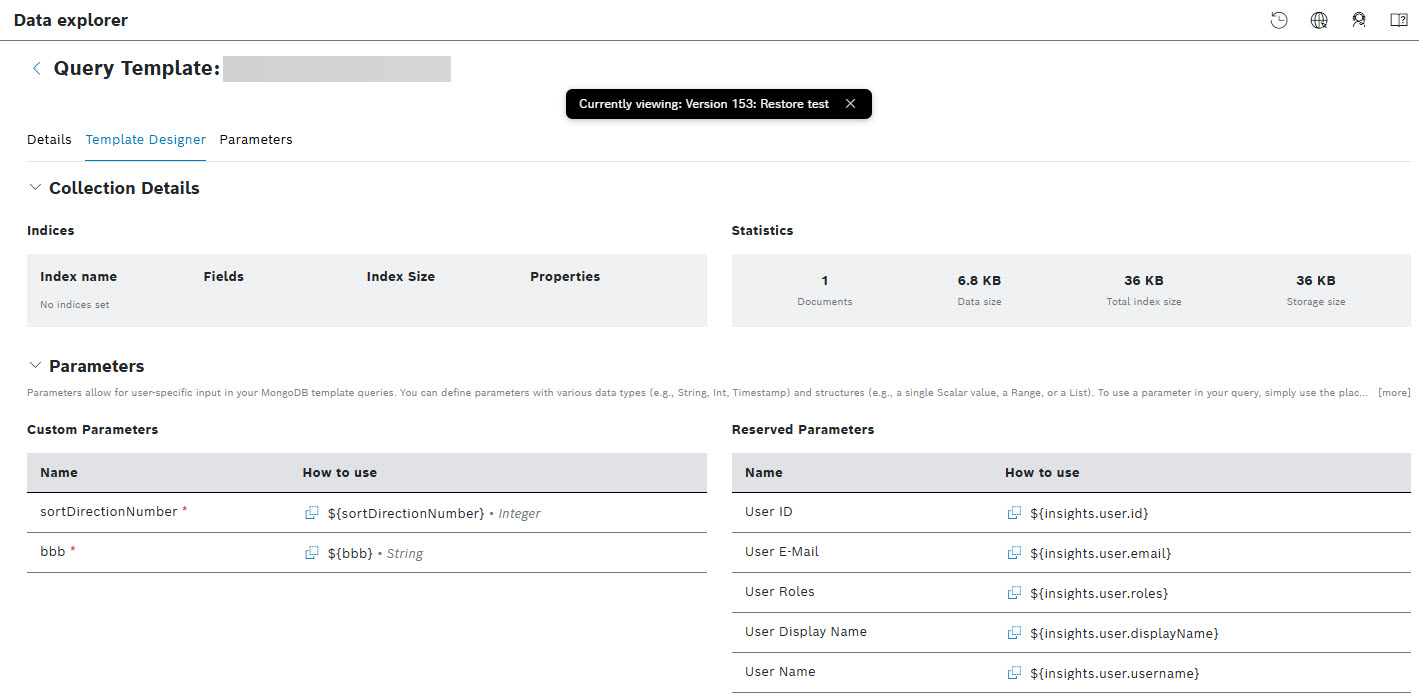Copy the ${insights.user.roles} placeholder
Screen dimensions: 1419x700
(x=1015, y=593)
